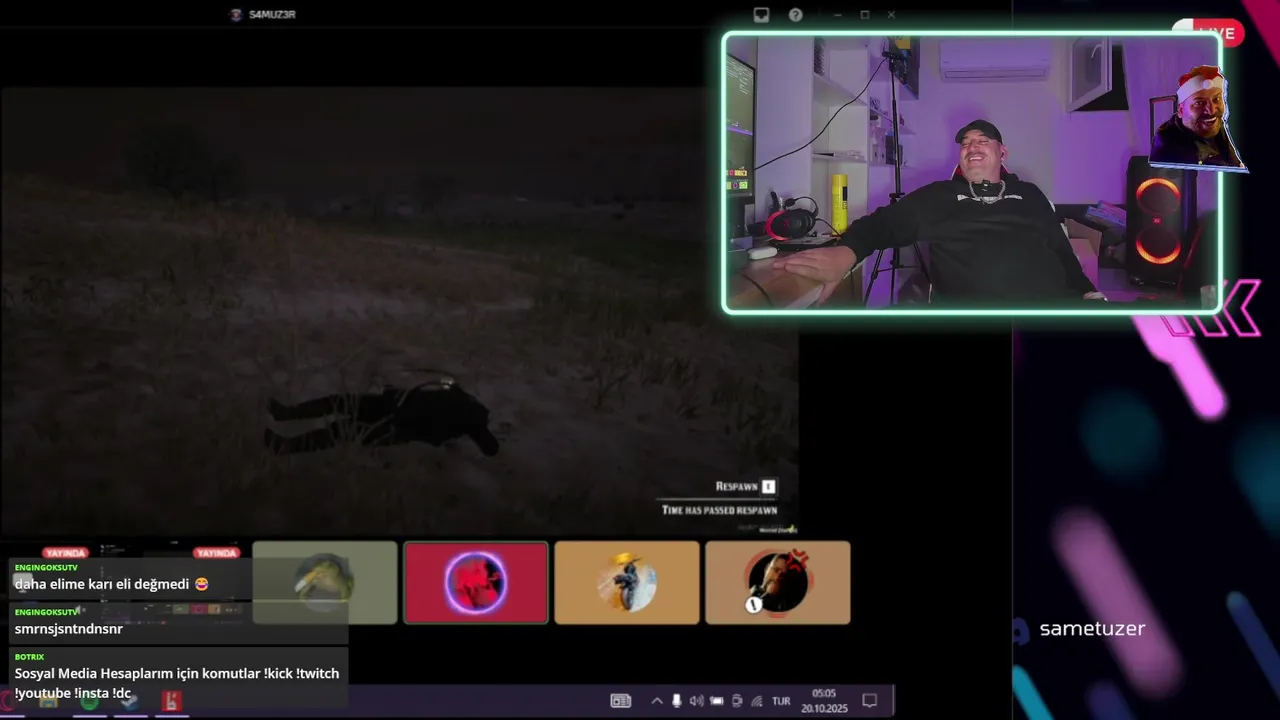The image size is (1280, 720).
Task: Click the Santa-hat avatar cutout
Action: (x=1198, y=118)
